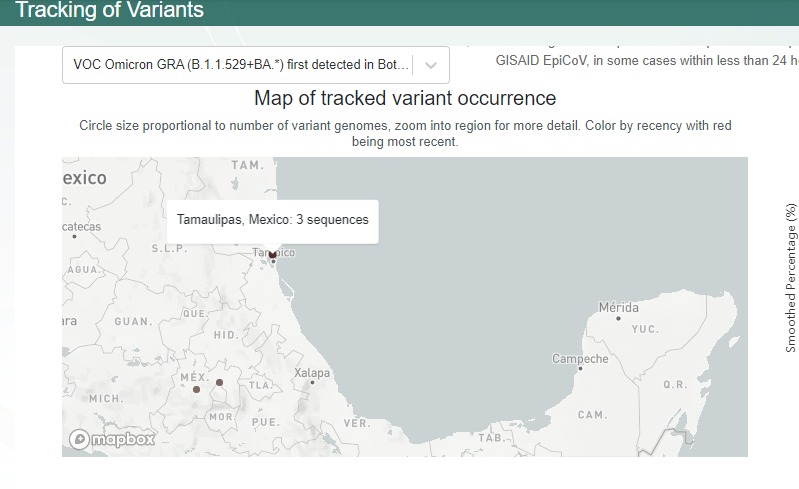Click the Tracking of Variants header title
Viewport: 799px width, 489px height.
pyautogui.click(x=109, y=11)
